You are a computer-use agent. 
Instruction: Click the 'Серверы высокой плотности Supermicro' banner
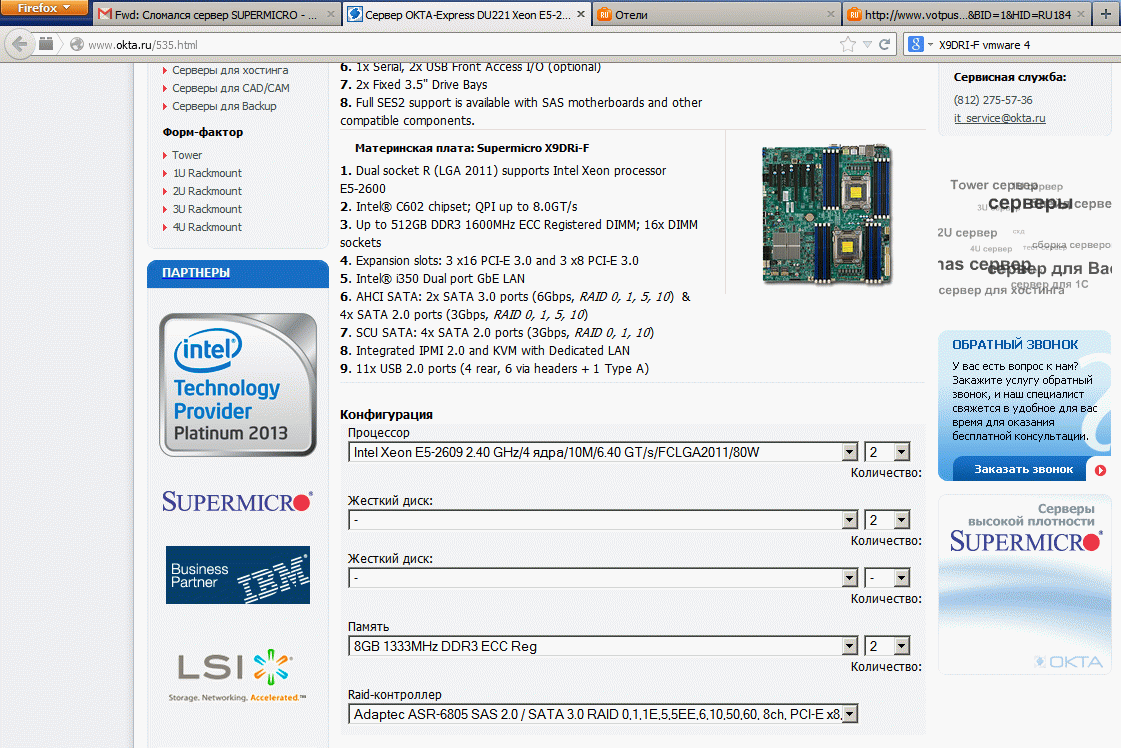point(1024,584)
